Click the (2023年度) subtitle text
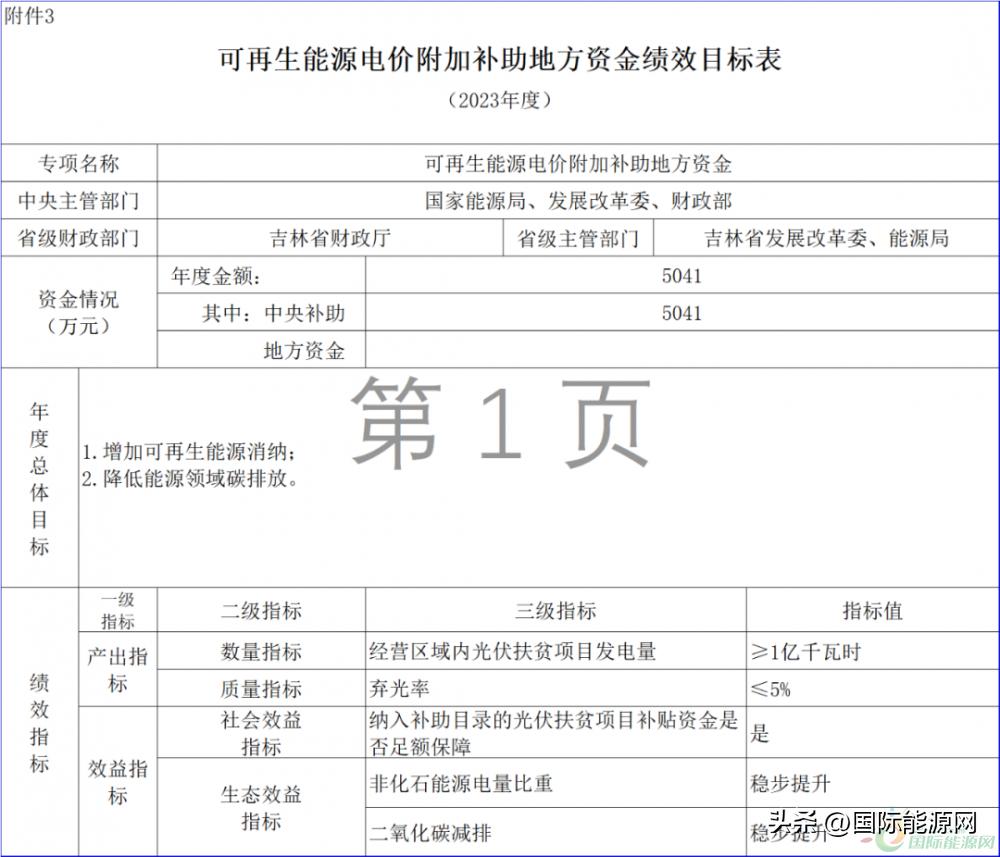Image resolution: width=1000 pixels, height=857 pixels. pyautogui.click(x=498, y=97)
